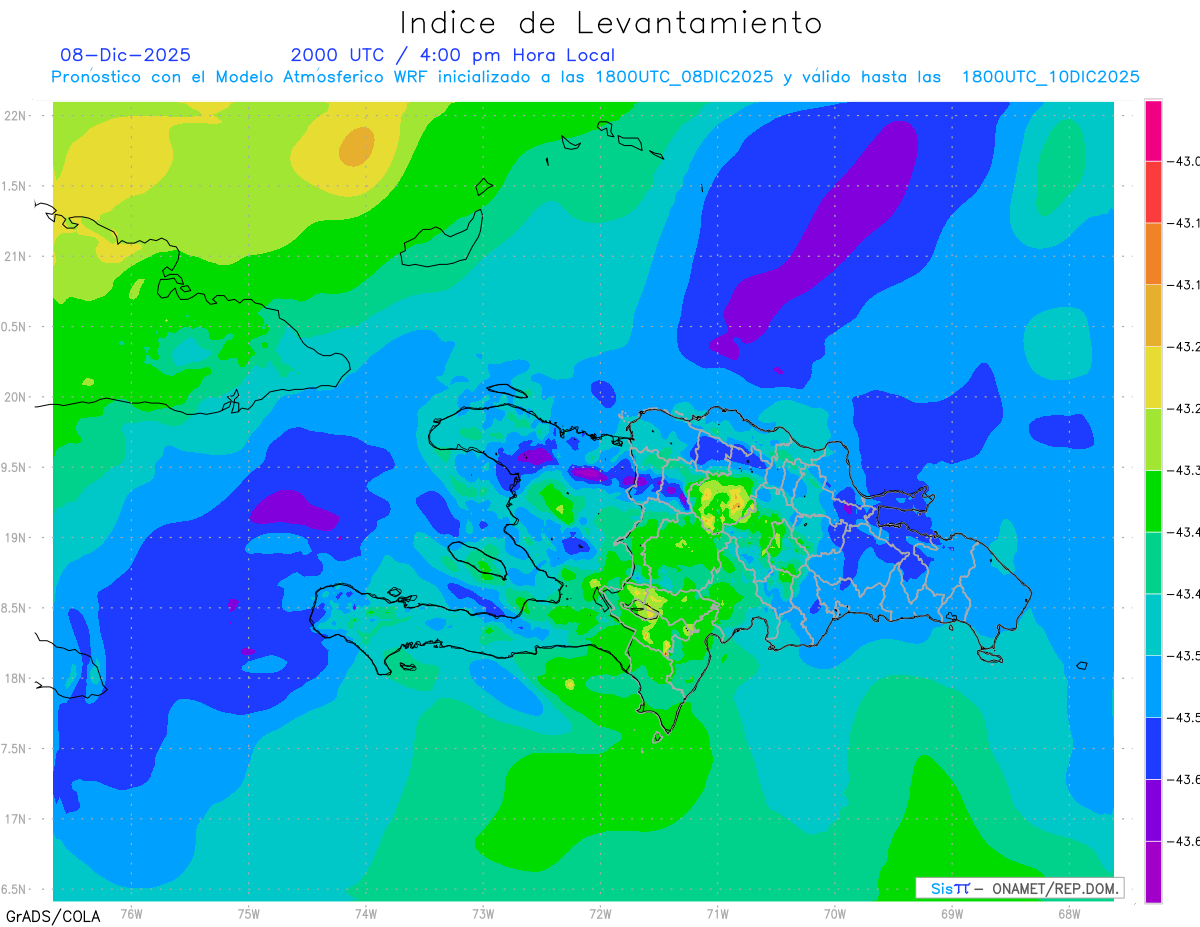Click the "71W" longitude label
The height and width of the screenshot is (927, 1200).
[717, 913]
